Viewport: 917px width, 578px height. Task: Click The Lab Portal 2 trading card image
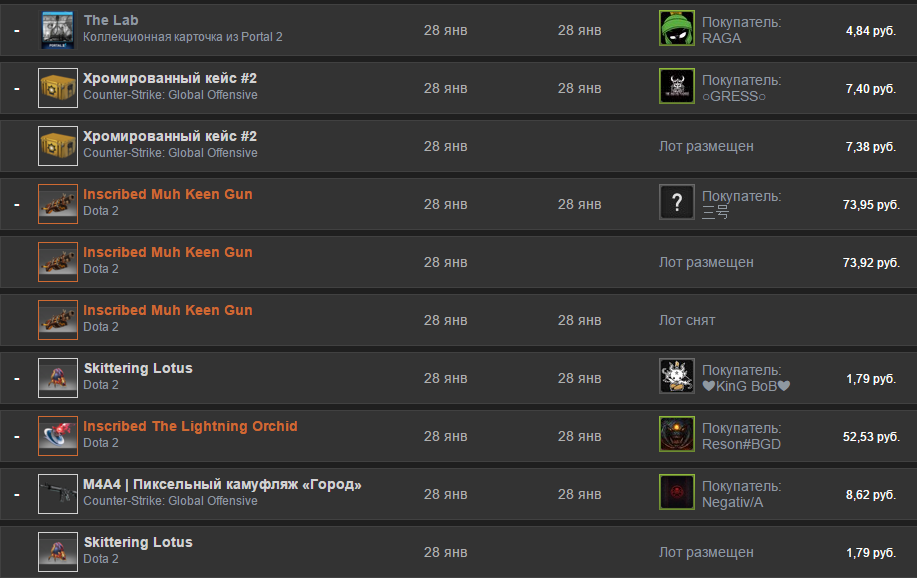pos(58,30)
